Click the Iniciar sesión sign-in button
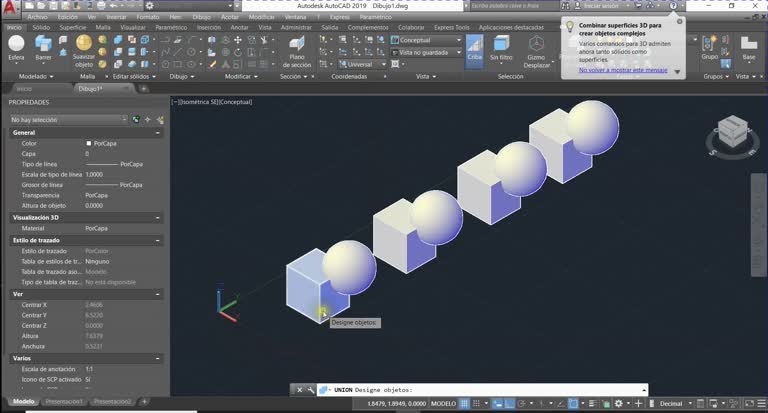Image resolution: width=768 pixels, height=413 pixels. (x=598, y=6)
